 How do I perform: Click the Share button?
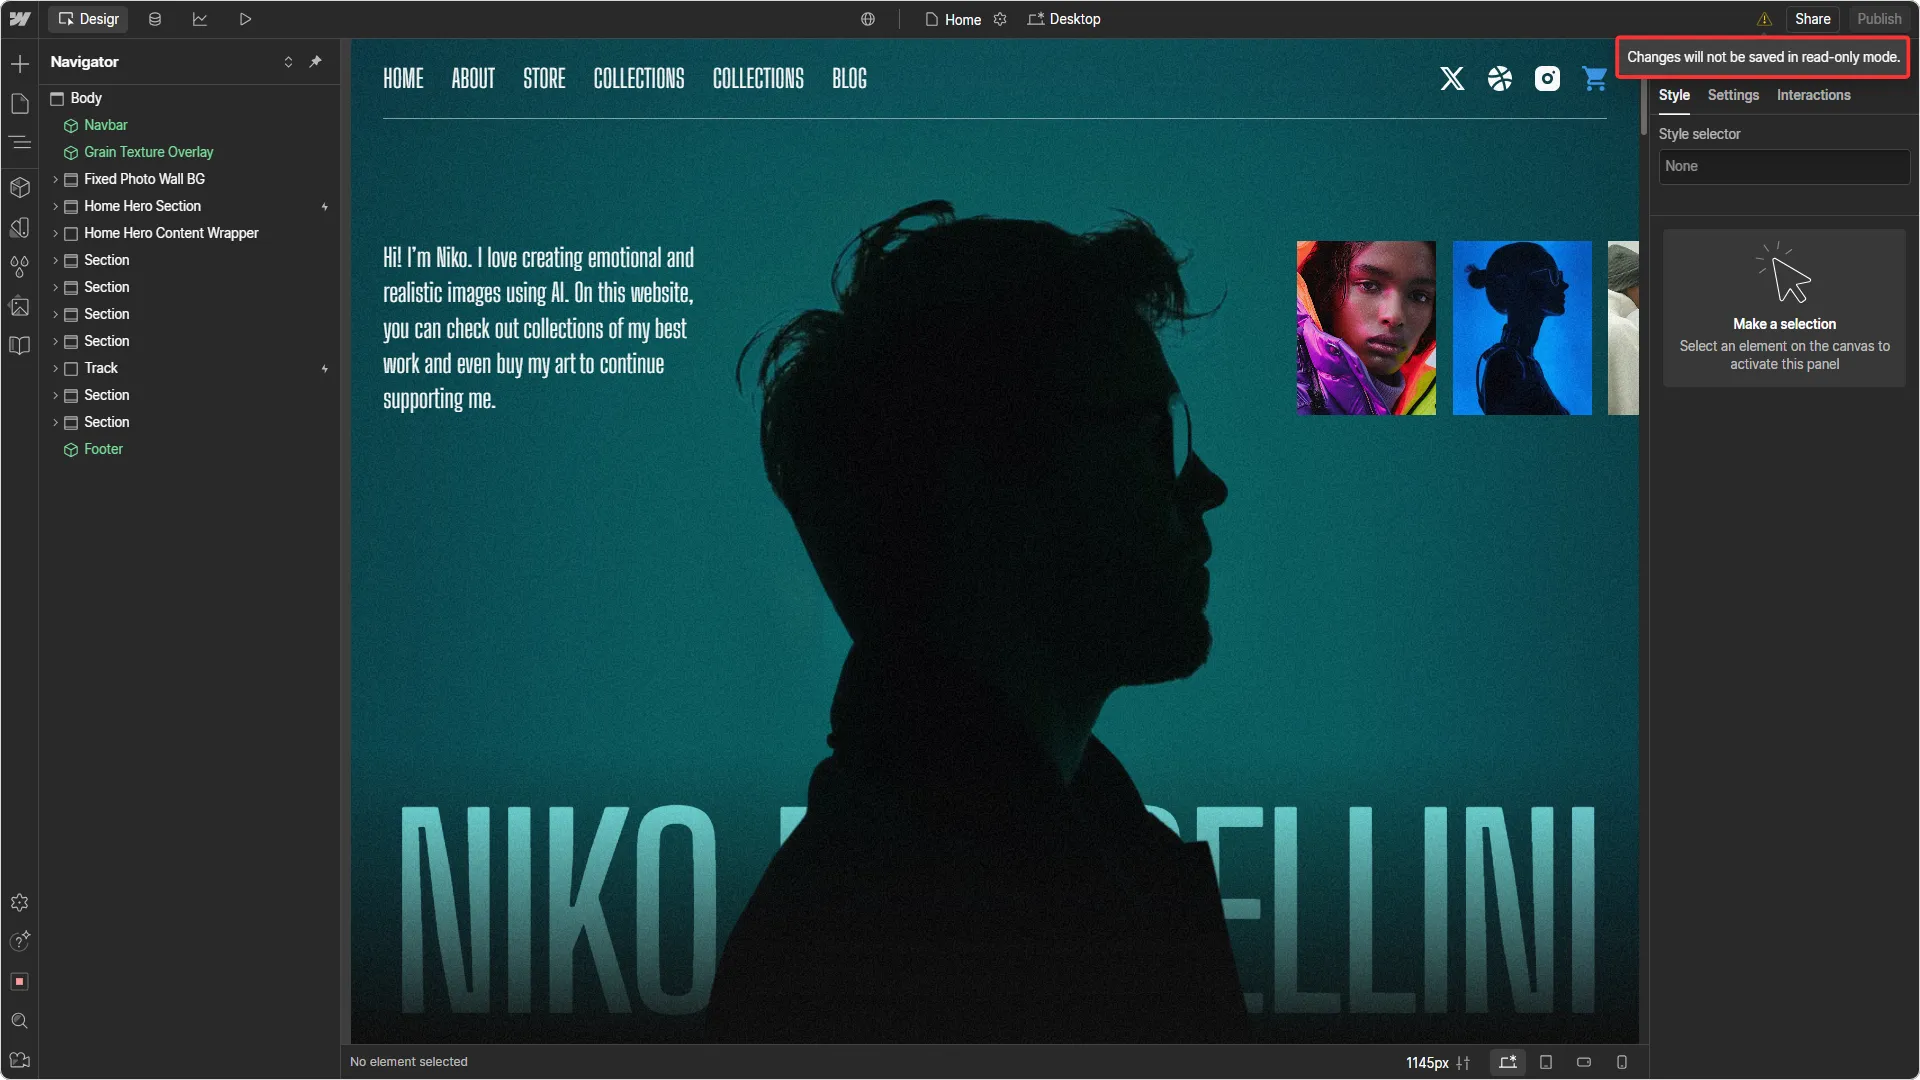coord(1812,19)
